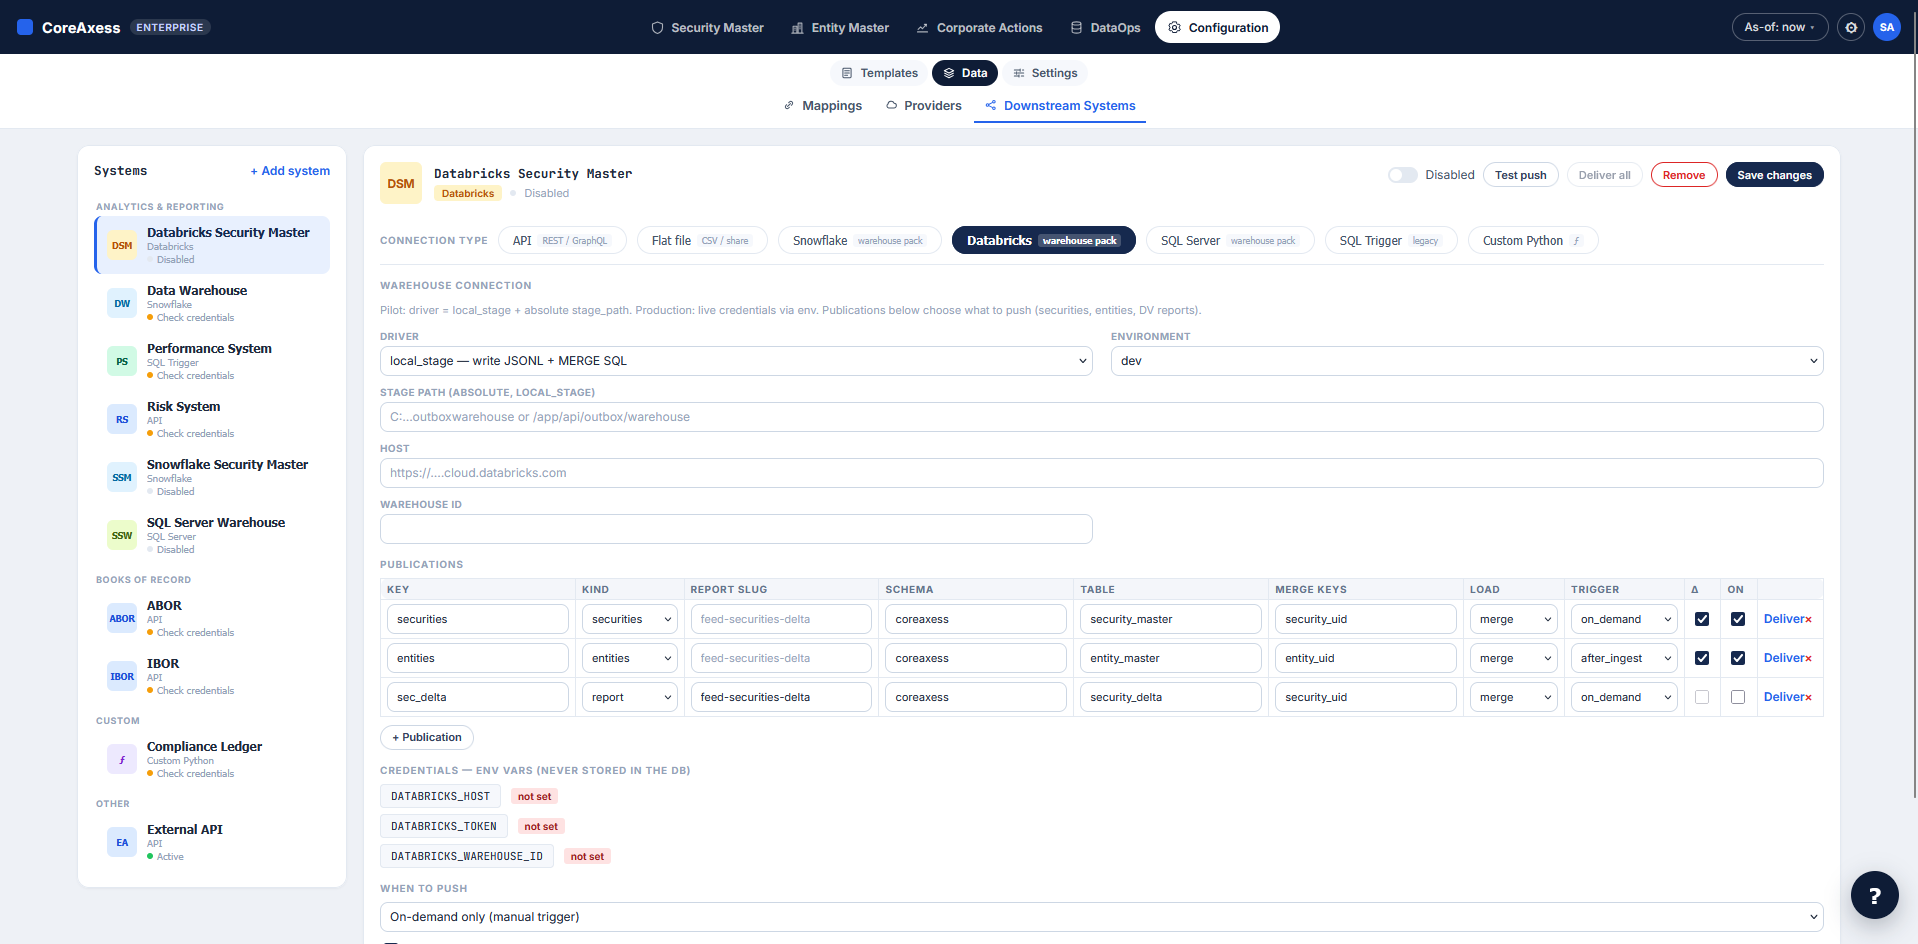This screenshot has height=944, width=1918.
Task: Select the Compliance Ledger function icon
Action: coord(122,759)
